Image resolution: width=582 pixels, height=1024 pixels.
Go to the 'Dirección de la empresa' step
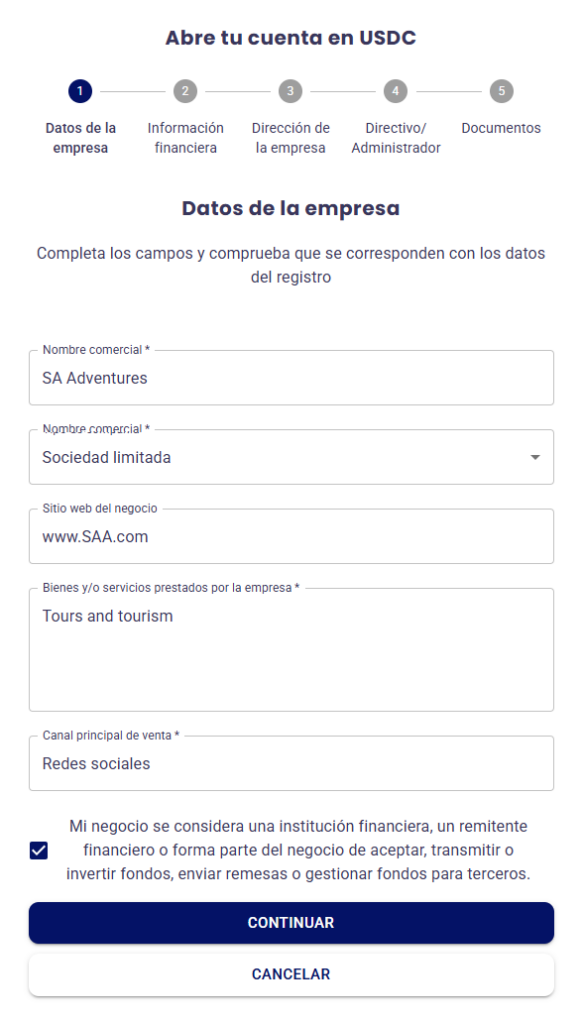(x=291, y=137)
